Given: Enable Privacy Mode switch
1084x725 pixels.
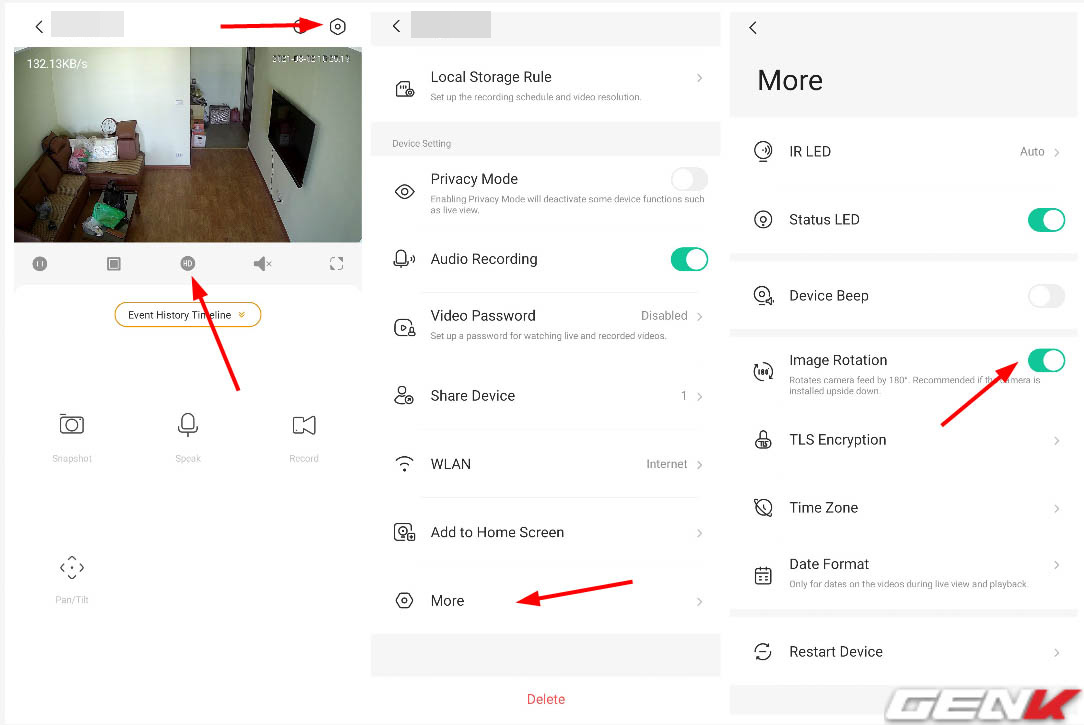Looking at the screenshot, I should point(688,180).
